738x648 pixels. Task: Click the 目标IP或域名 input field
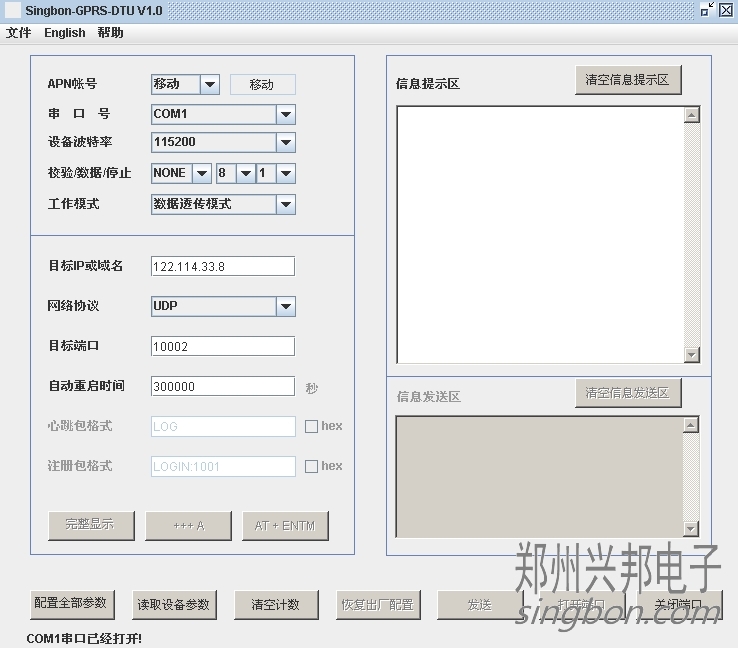222,266
